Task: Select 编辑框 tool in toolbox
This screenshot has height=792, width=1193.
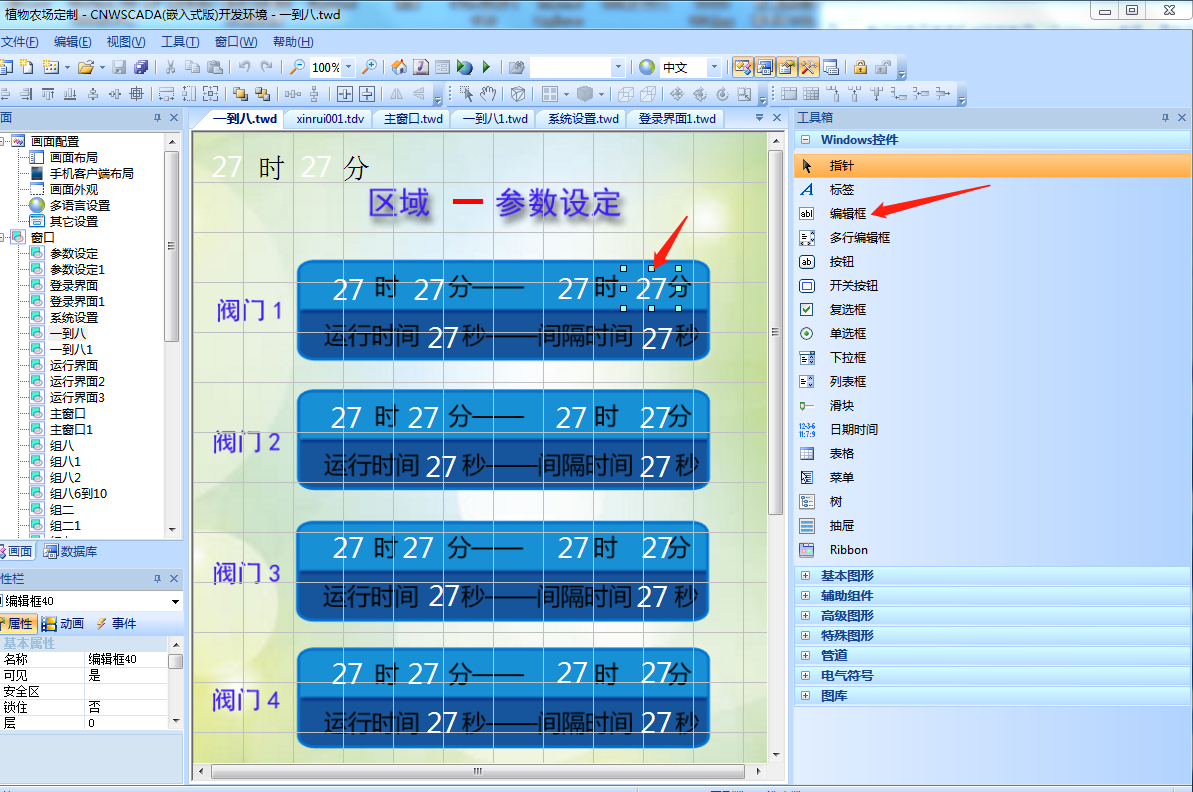Action: [847, 213]
